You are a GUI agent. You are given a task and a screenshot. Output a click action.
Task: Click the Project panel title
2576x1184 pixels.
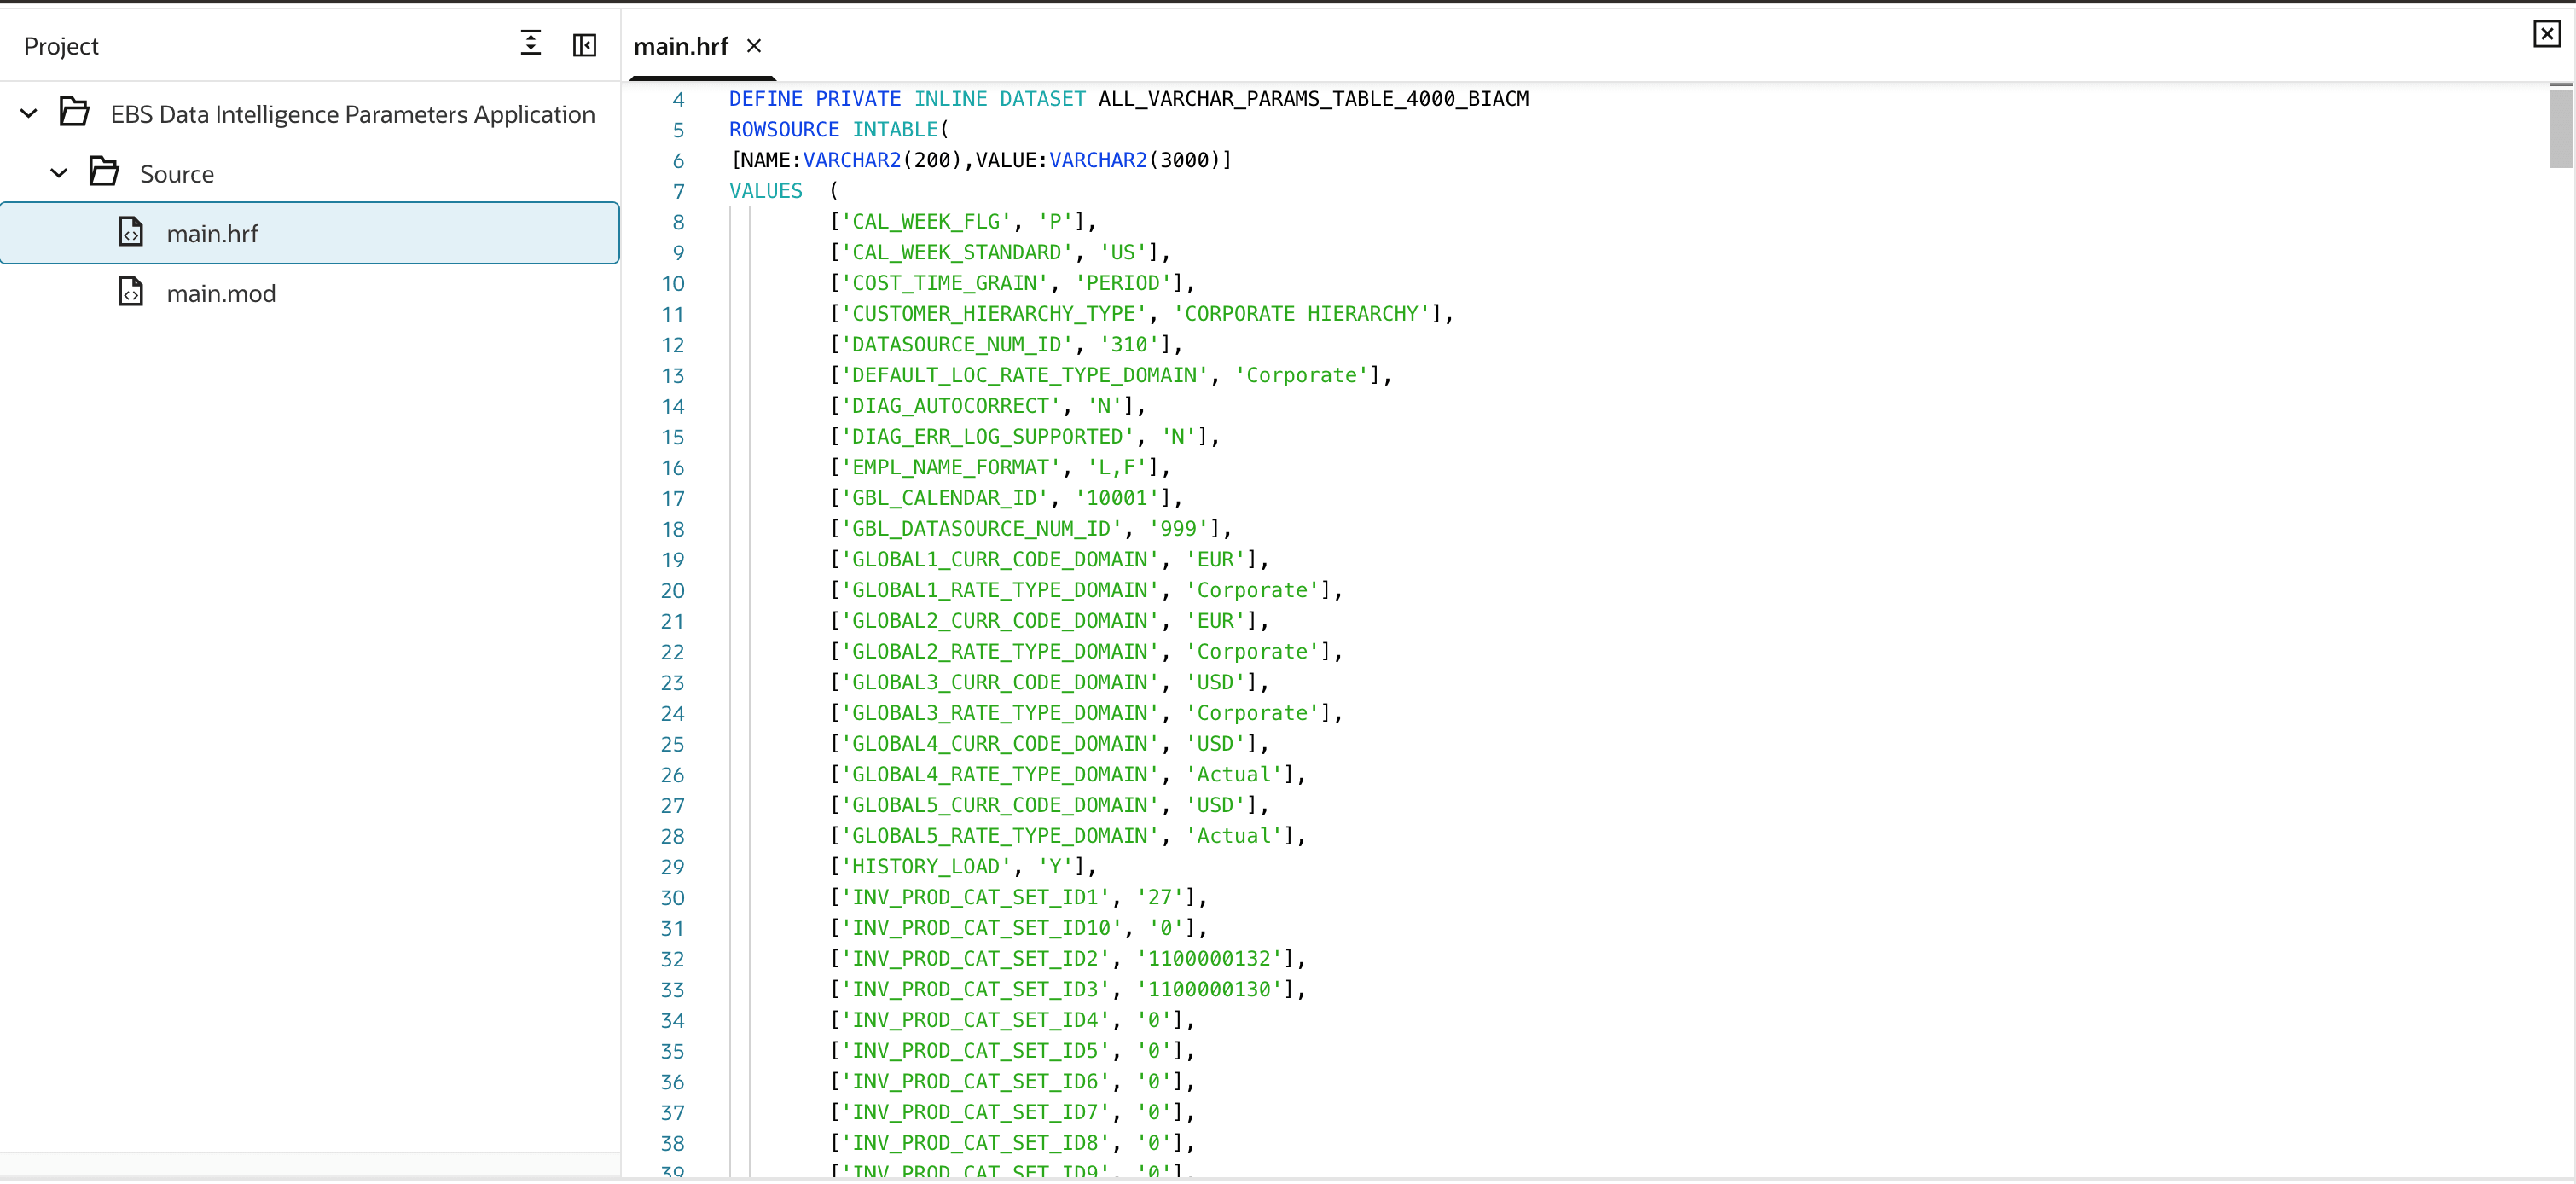(61, 46)
